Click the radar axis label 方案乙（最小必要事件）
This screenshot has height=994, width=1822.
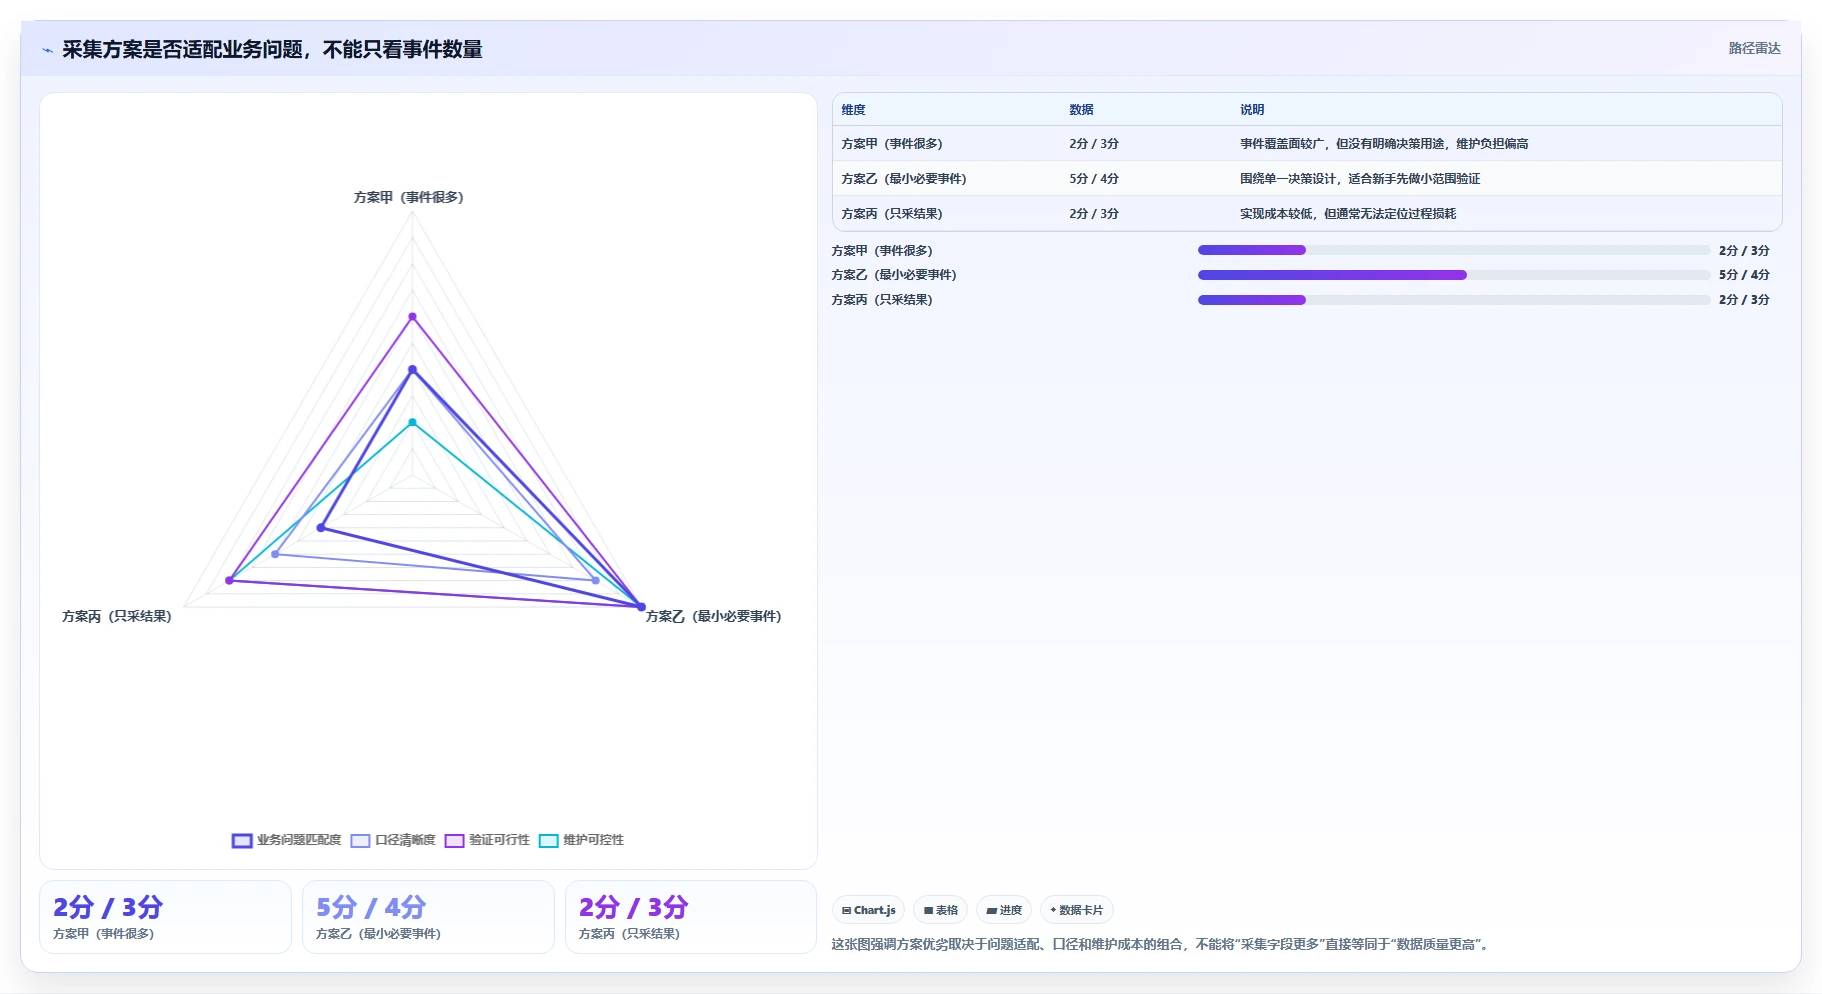click(713, 617)
